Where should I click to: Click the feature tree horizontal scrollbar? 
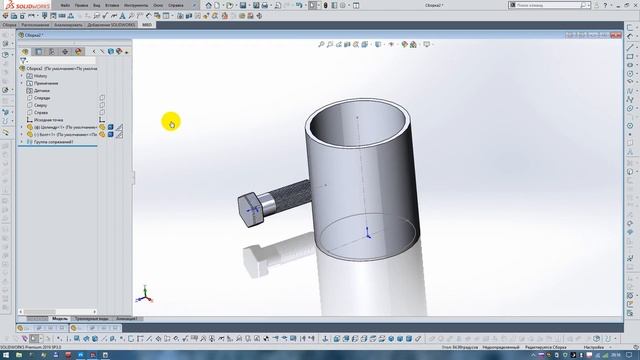[58, 311]
